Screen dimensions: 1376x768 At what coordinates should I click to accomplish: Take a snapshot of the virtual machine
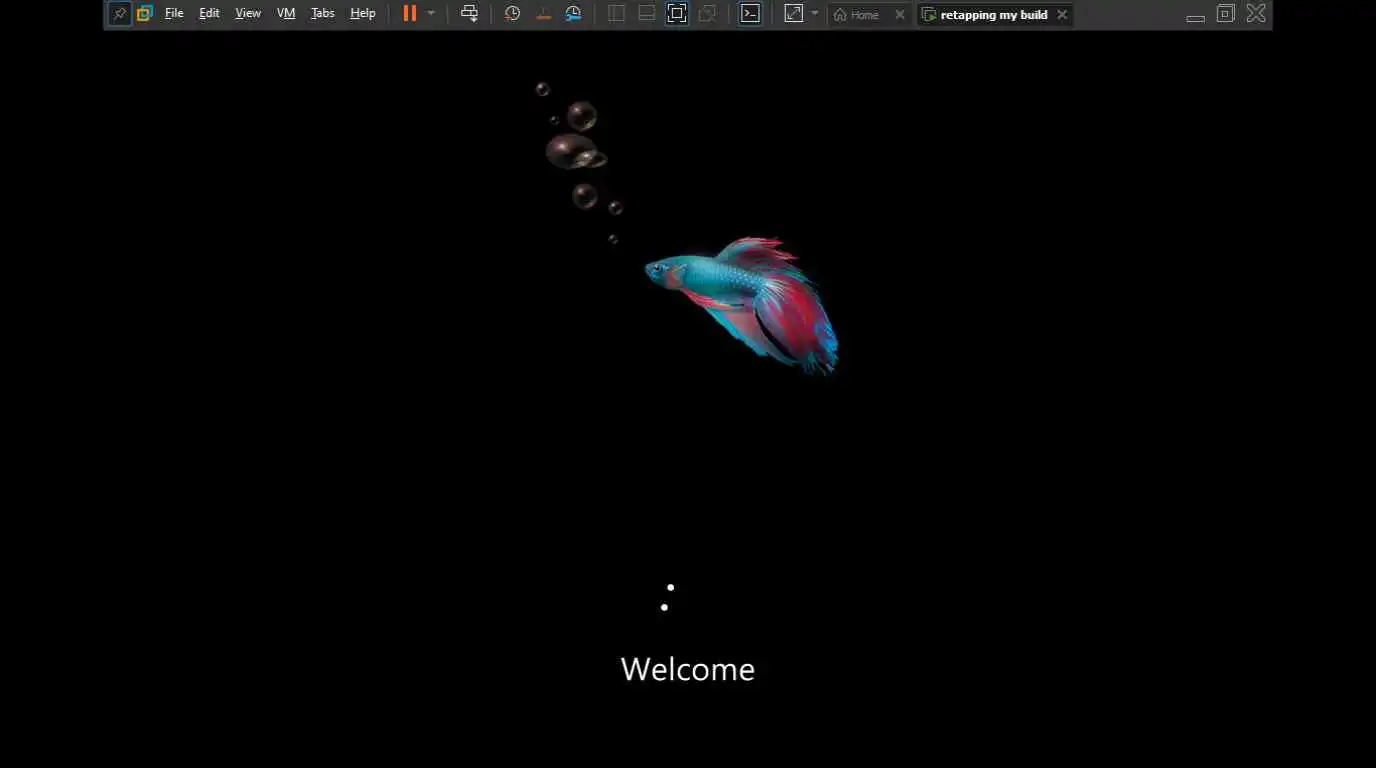(512, 14)
